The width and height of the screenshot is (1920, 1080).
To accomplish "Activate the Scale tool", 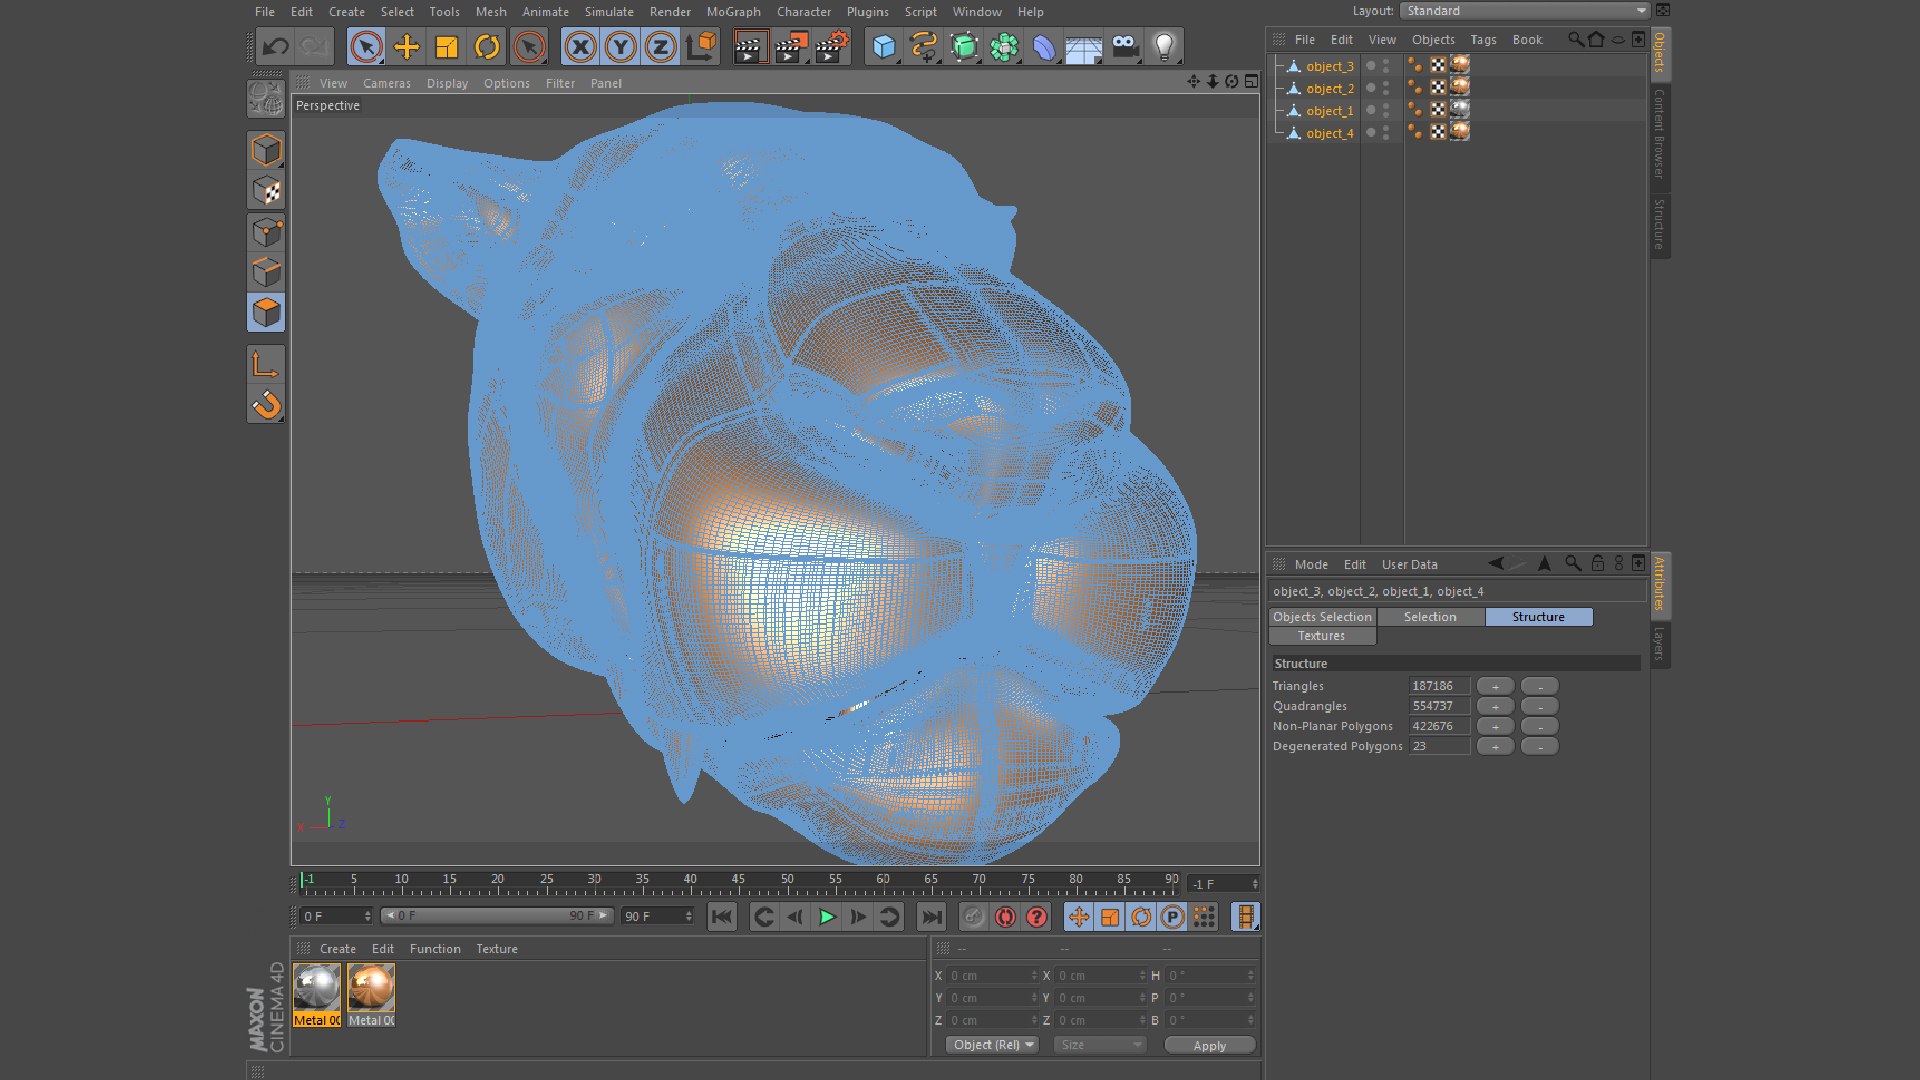I will tap(447, 47).
